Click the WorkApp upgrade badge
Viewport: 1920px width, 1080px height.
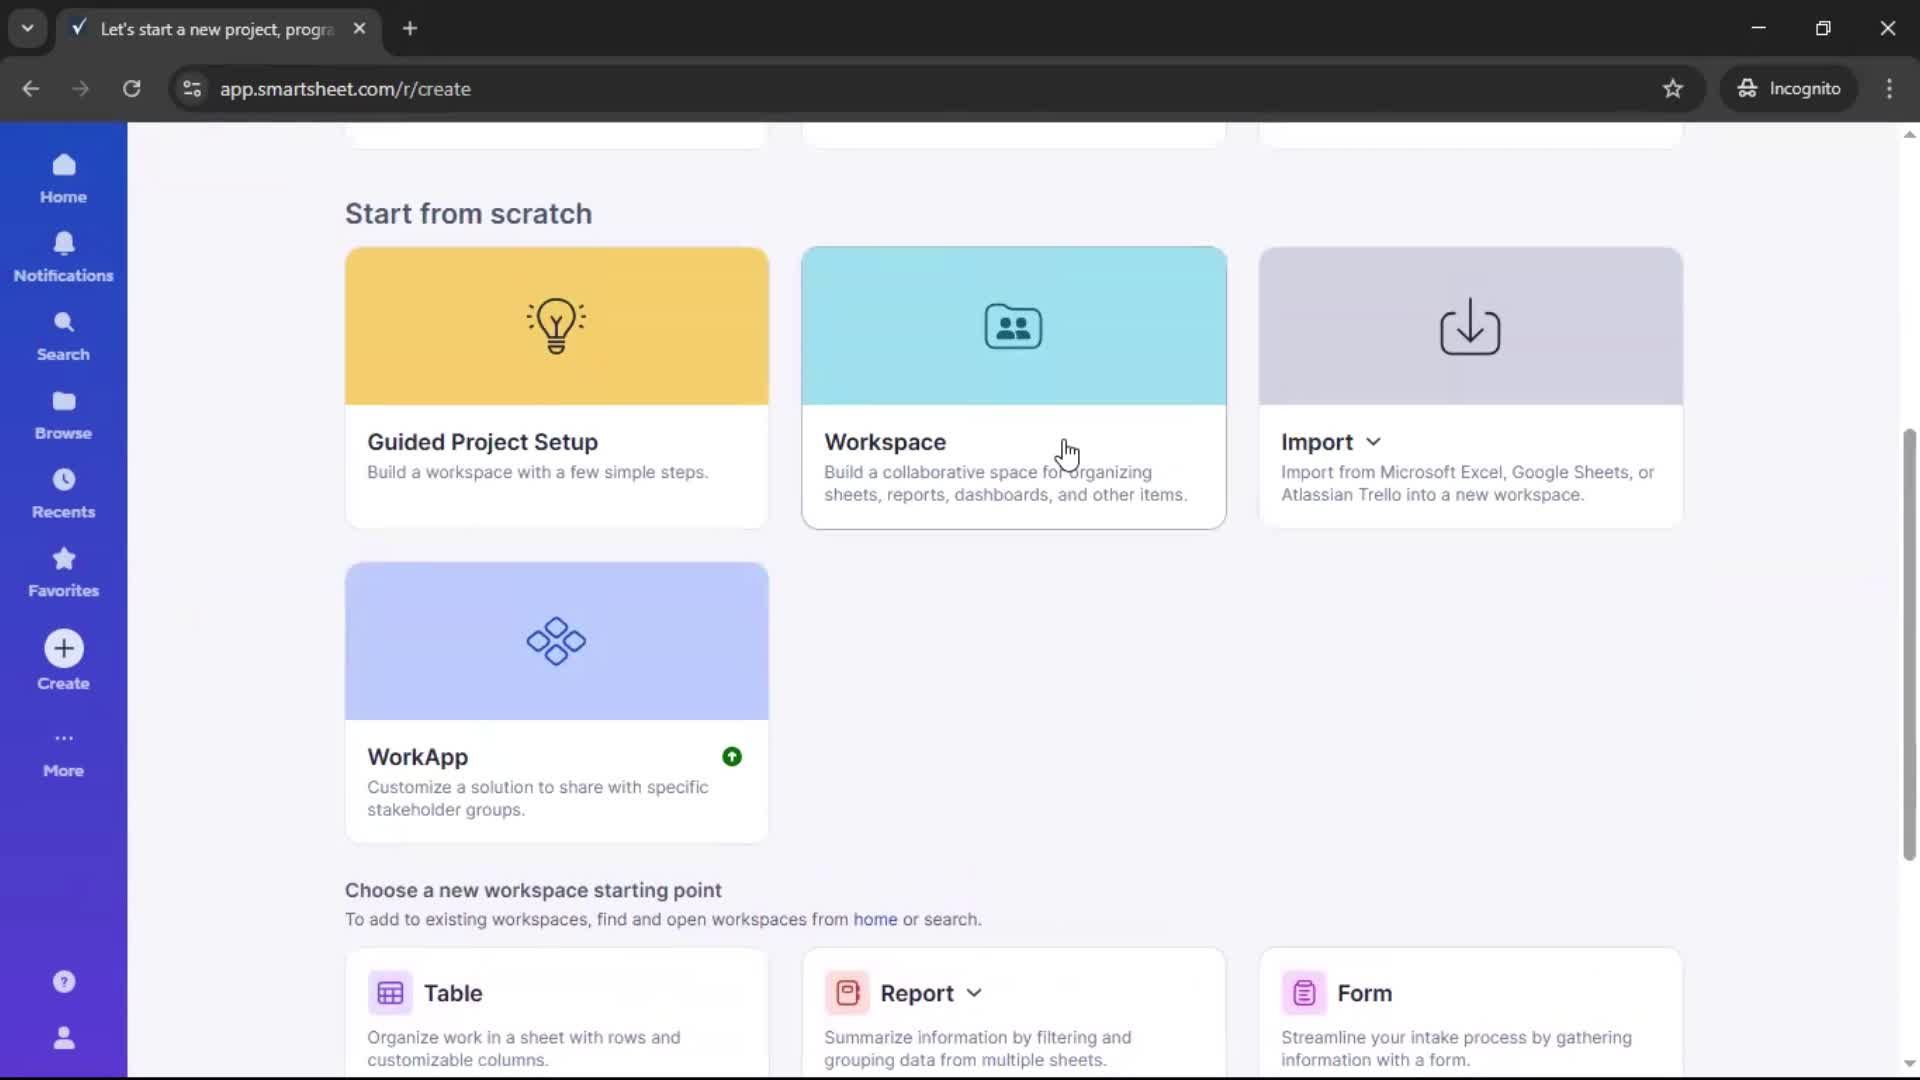pos(732,757)
